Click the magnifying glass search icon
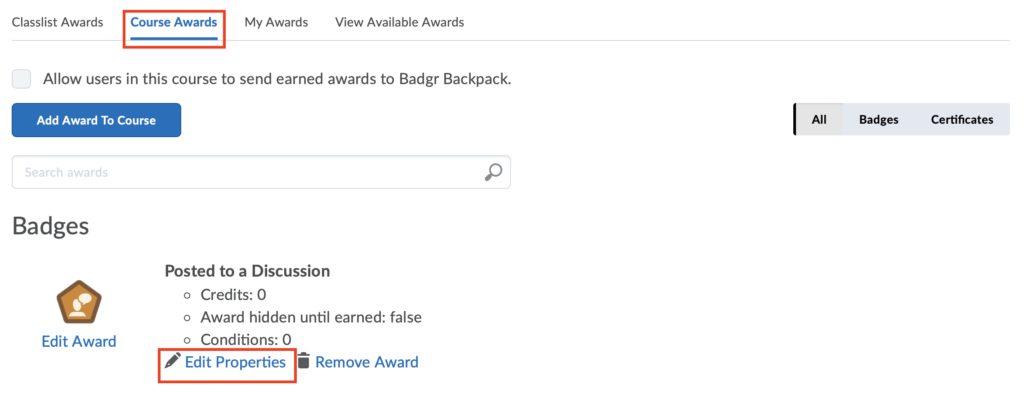Viewport: 1024px width, 394px height. click(x=493, y=172)
